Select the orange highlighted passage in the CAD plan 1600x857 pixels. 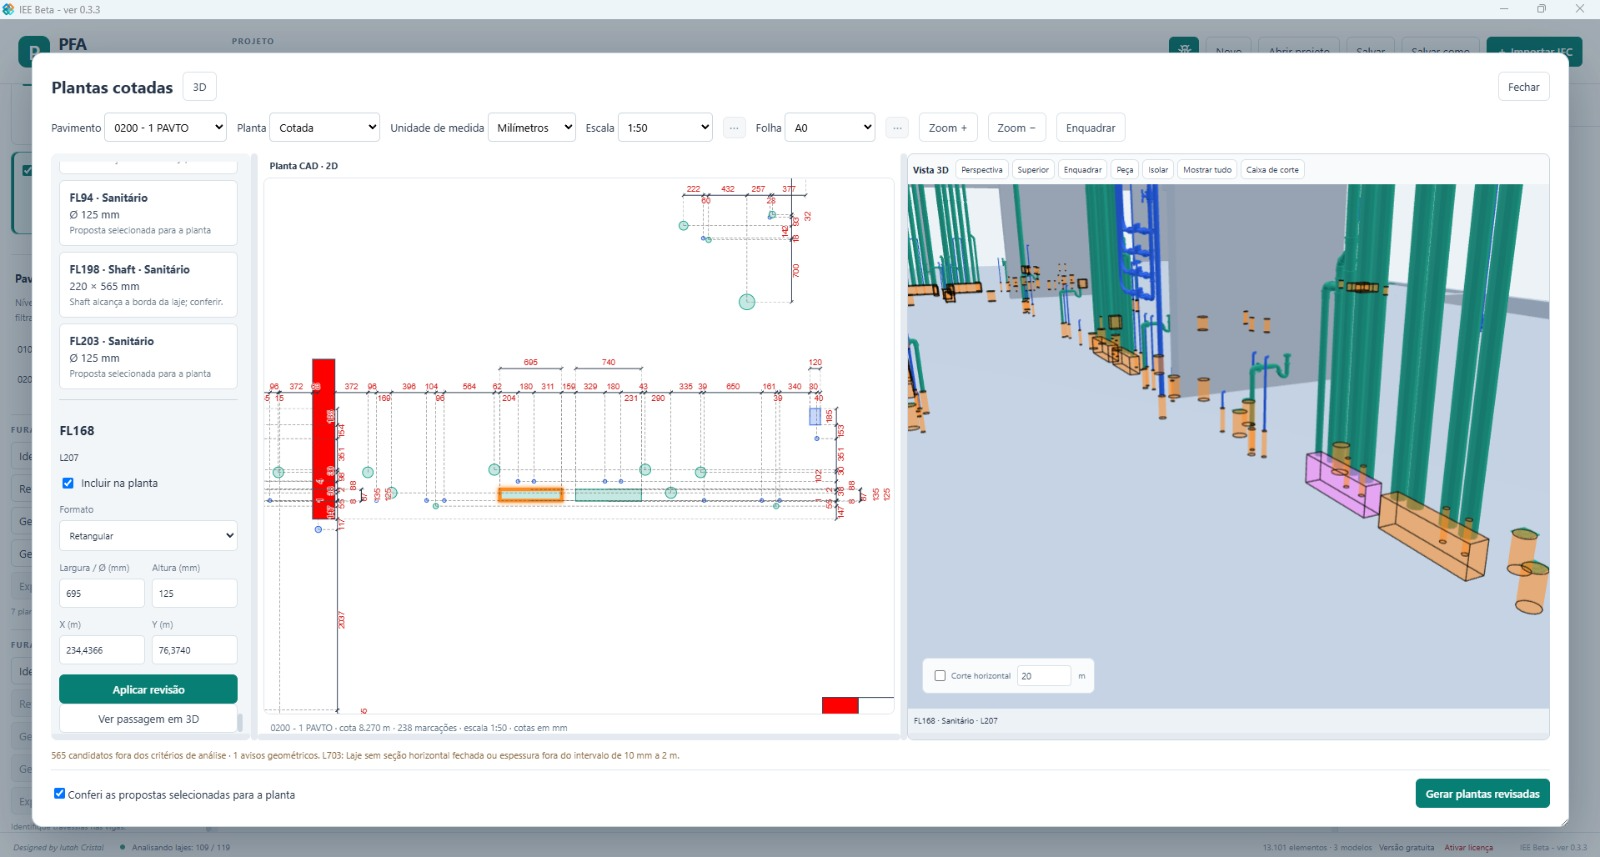pyautogui.click(x=530, y=494)
